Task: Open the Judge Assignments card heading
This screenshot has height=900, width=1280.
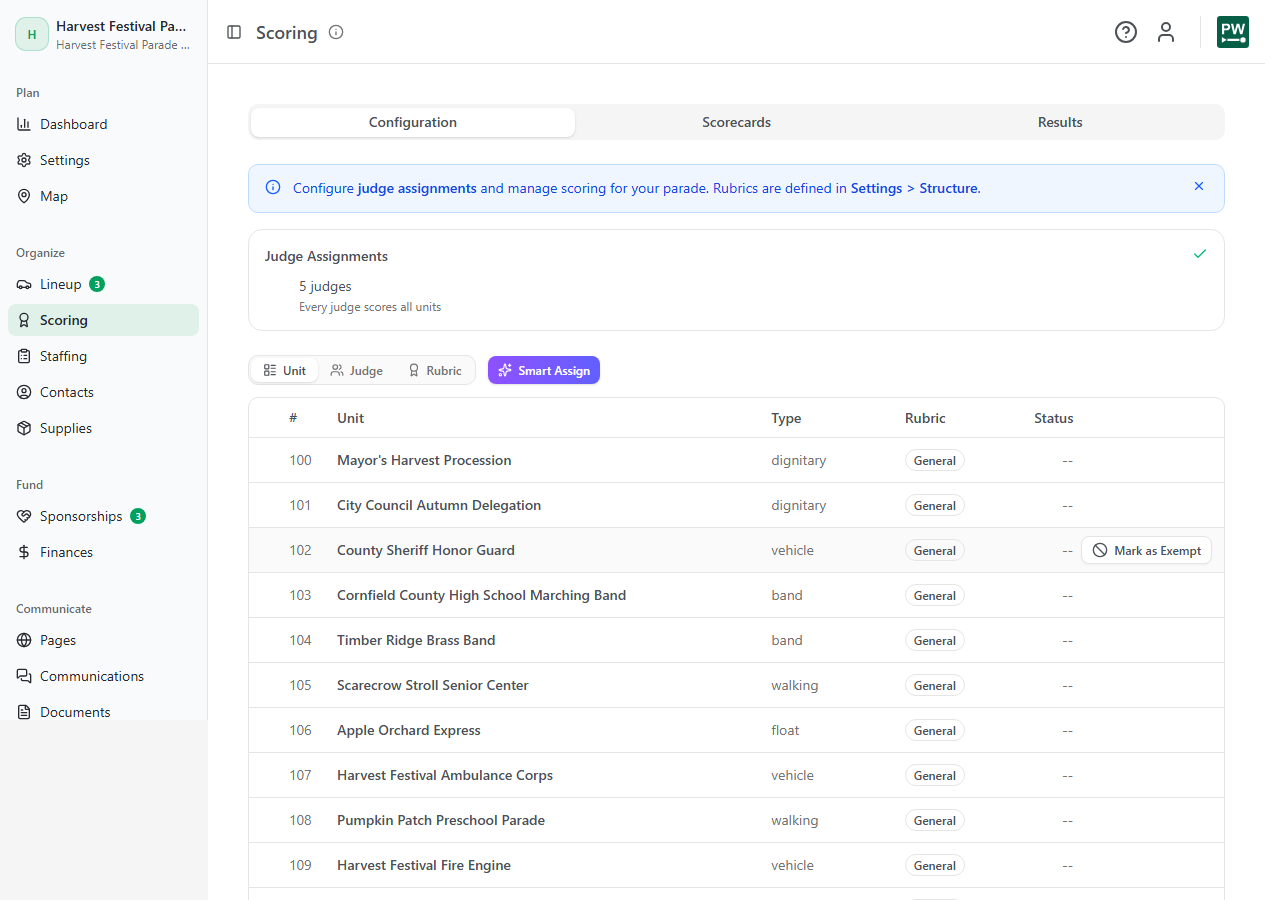Action: point(326,256)
